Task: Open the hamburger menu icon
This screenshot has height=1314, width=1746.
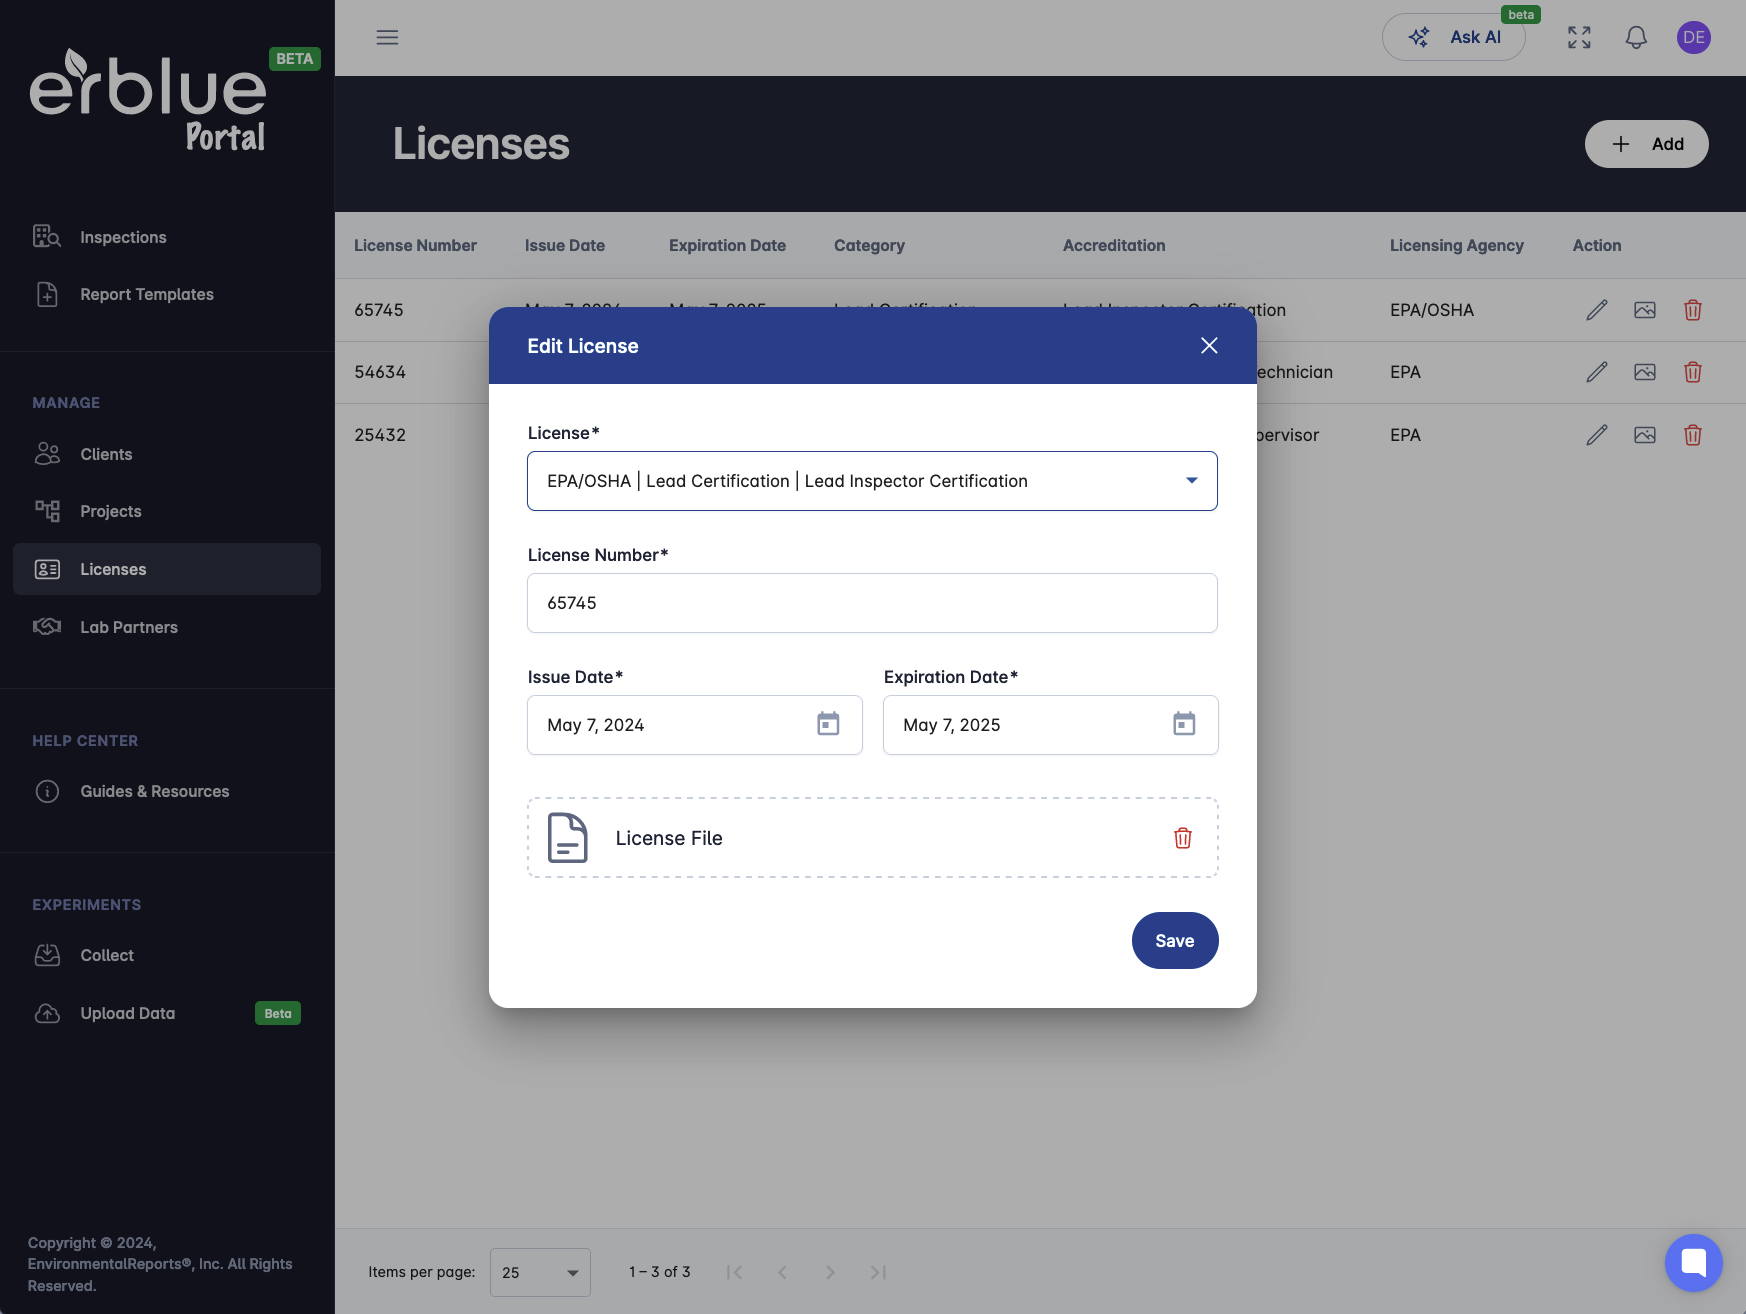Action: (387, 37)
